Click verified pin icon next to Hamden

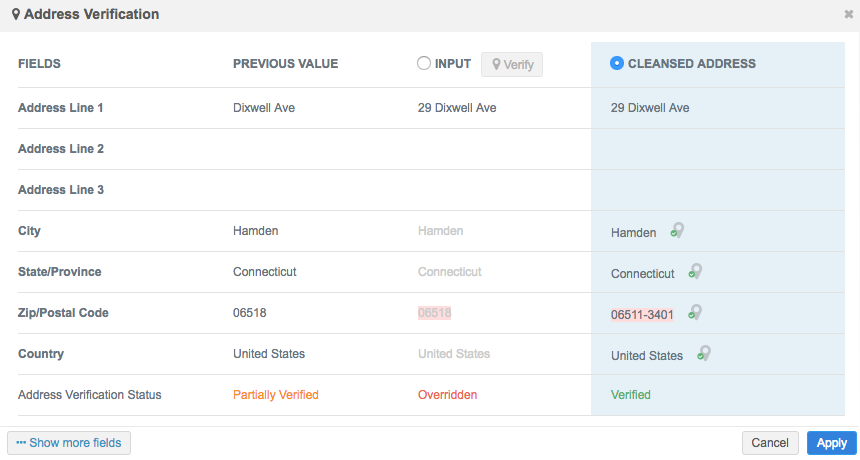coord(677,230)
